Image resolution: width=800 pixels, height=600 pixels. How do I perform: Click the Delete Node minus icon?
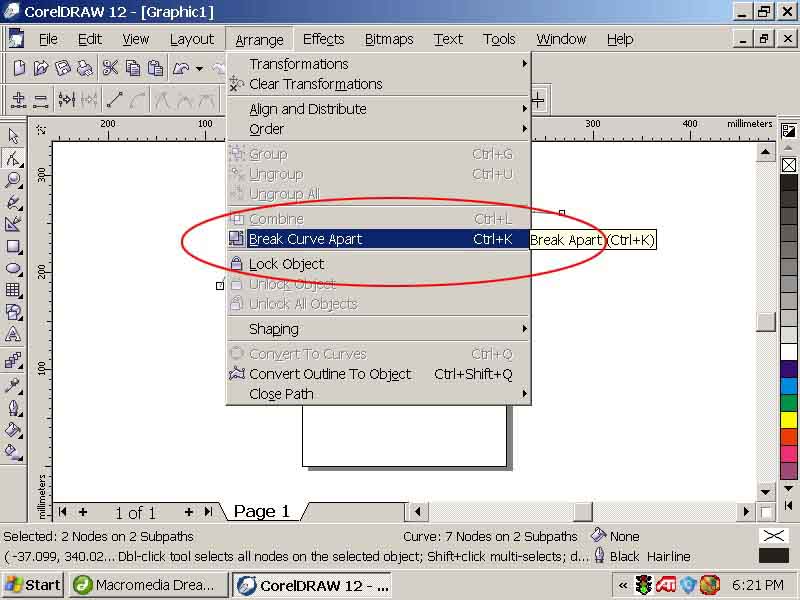[40, 99]
